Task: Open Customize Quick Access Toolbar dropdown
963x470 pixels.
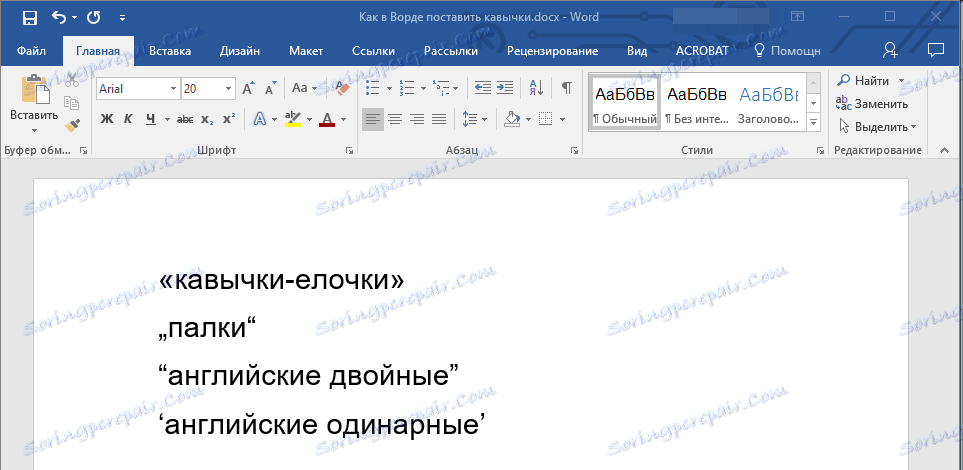Action: click(122, 18)
